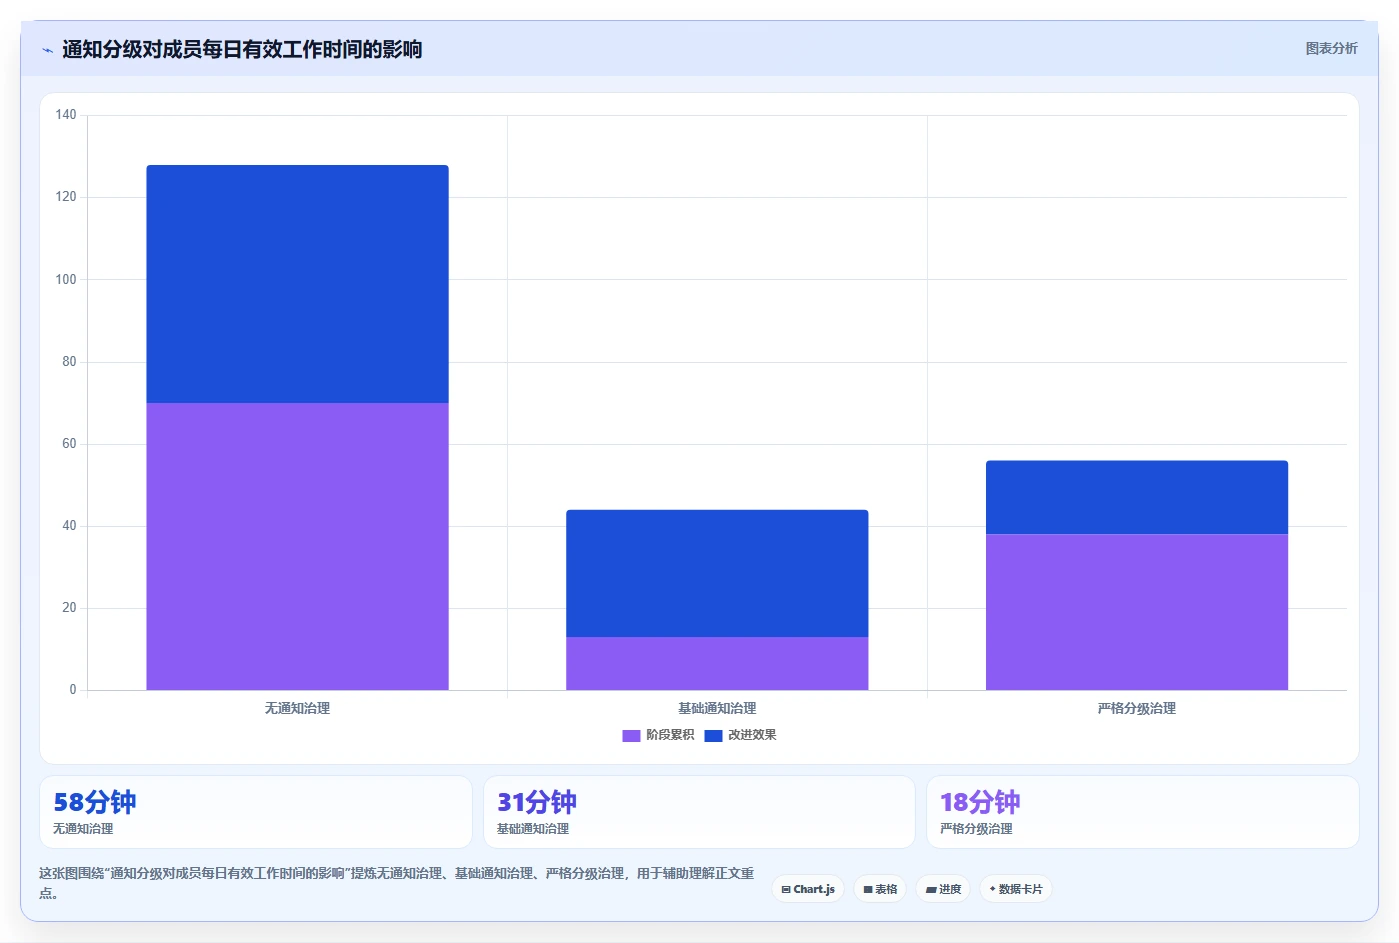Toggle the 改进效果 legend swatch
The image size is (1399, 943).
coord(713,735)
